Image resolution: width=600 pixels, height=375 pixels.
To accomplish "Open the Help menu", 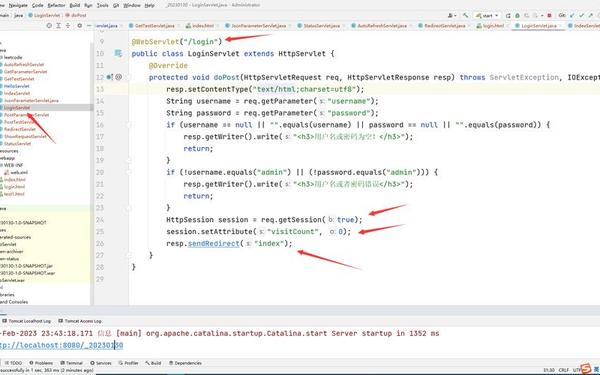I will tap(150, 5).
